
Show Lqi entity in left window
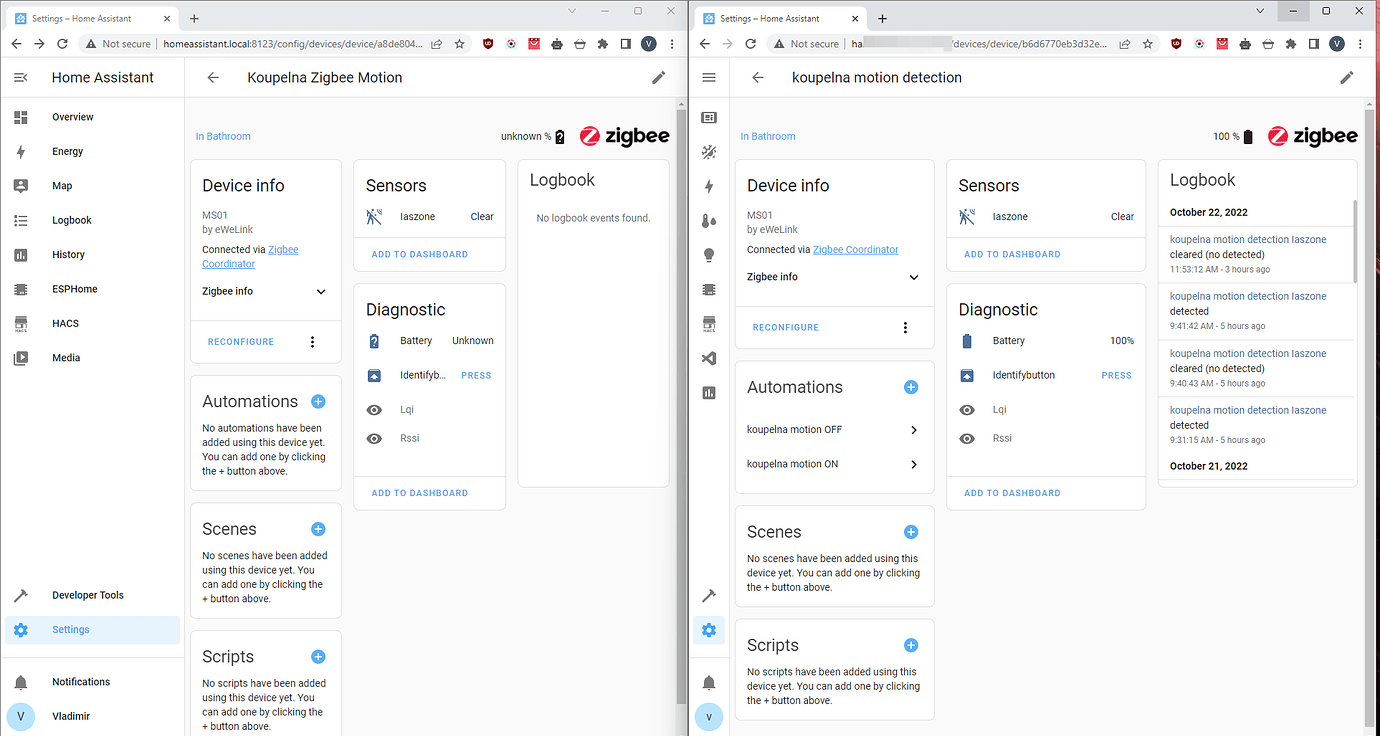click(x=430, y=410)
